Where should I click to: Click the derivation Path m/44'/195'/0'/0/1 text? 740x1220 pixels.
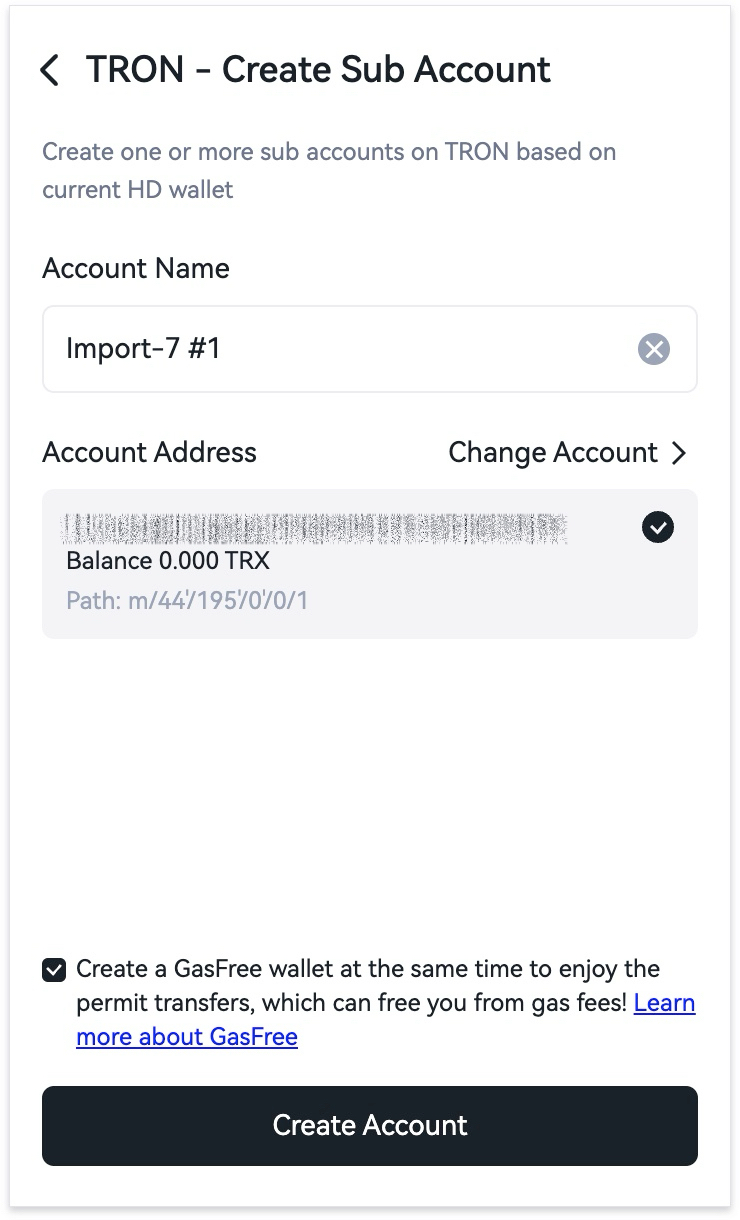pyautogui.click(x=187, y=601)
